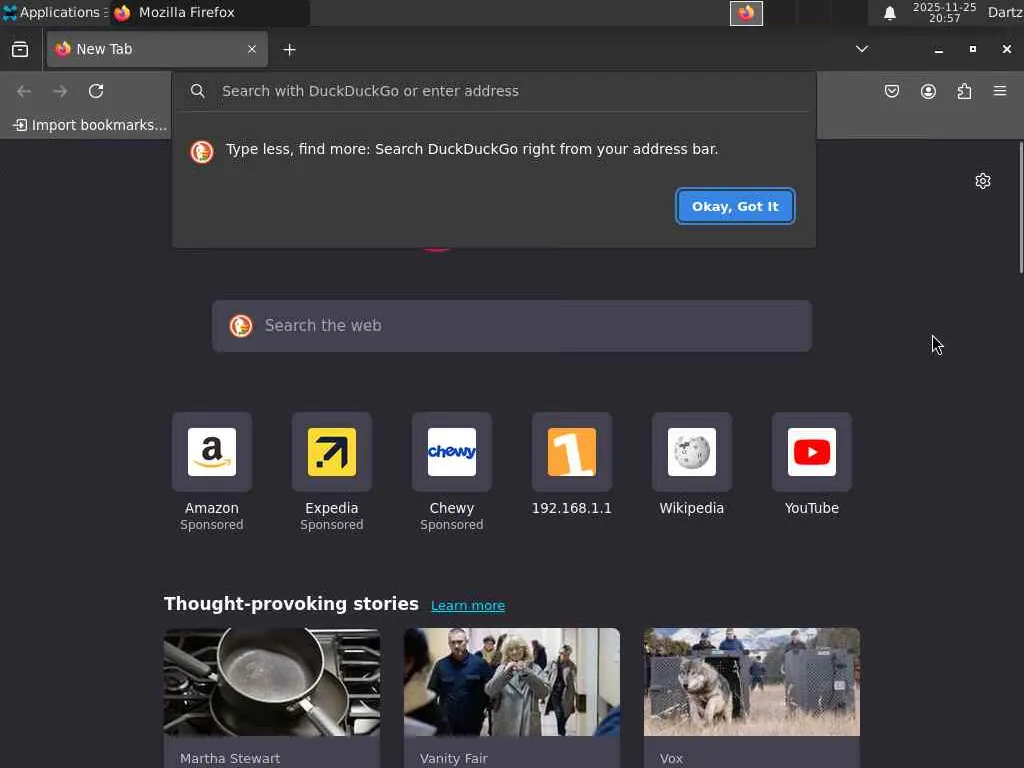The height and width of the screenshot is (768, 1024).
Task: Click Sponsored label under Amazon
Action: [212, 524]
